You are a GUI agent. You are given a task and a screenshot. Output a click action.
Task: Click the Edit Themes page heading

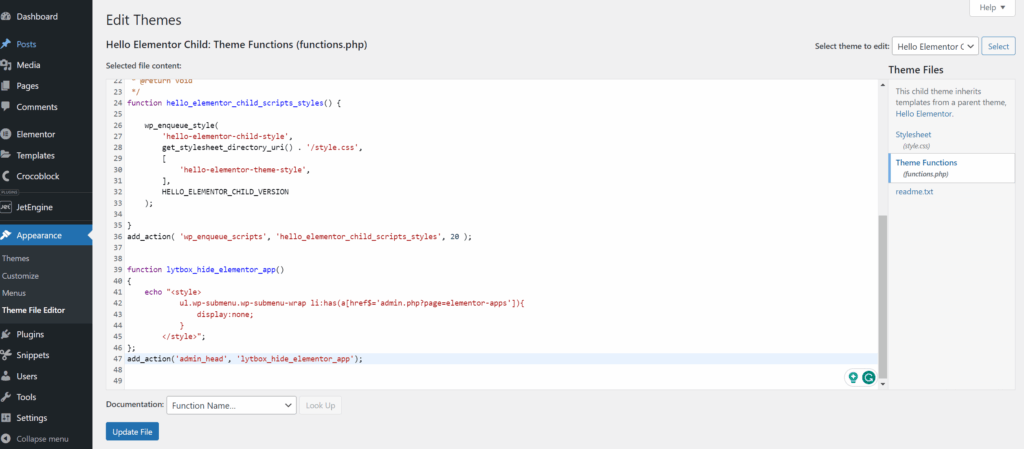pos(144,20)
